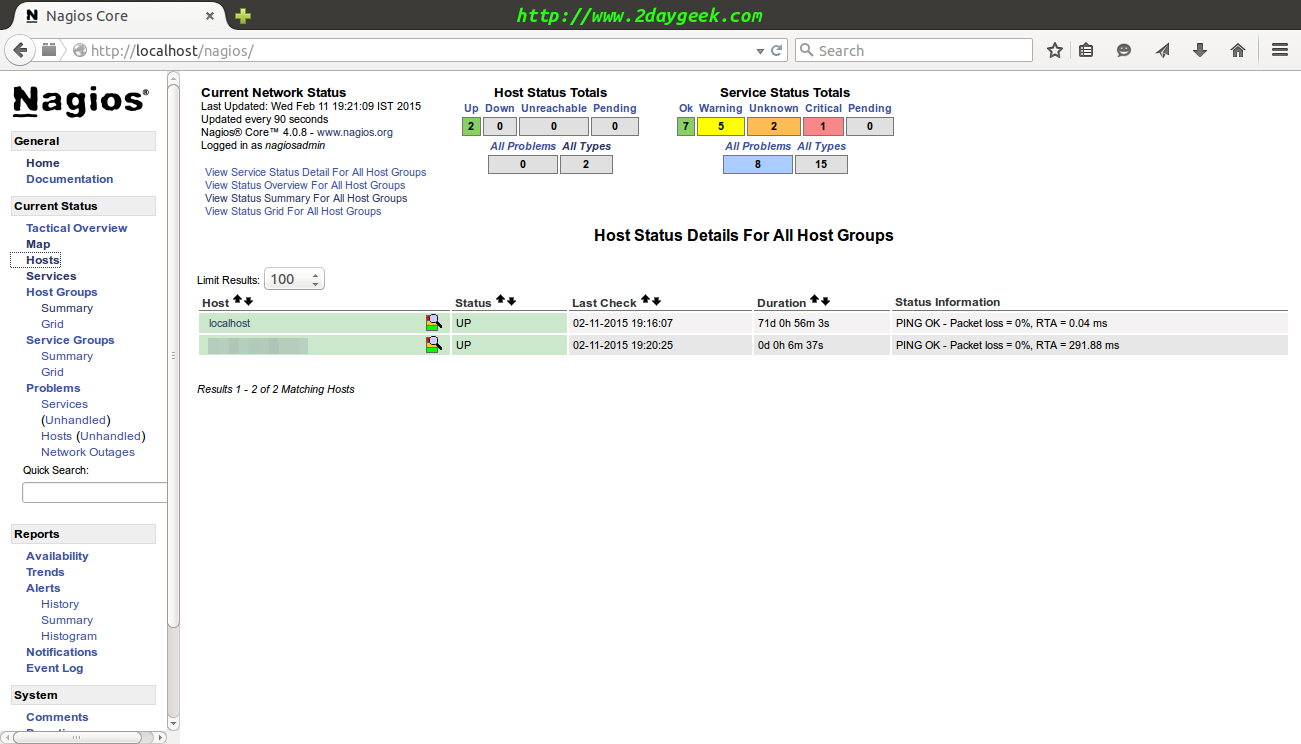Sort Last Check ascending arrow
The image size is (1301, 744).
click(x=646, y=300)
